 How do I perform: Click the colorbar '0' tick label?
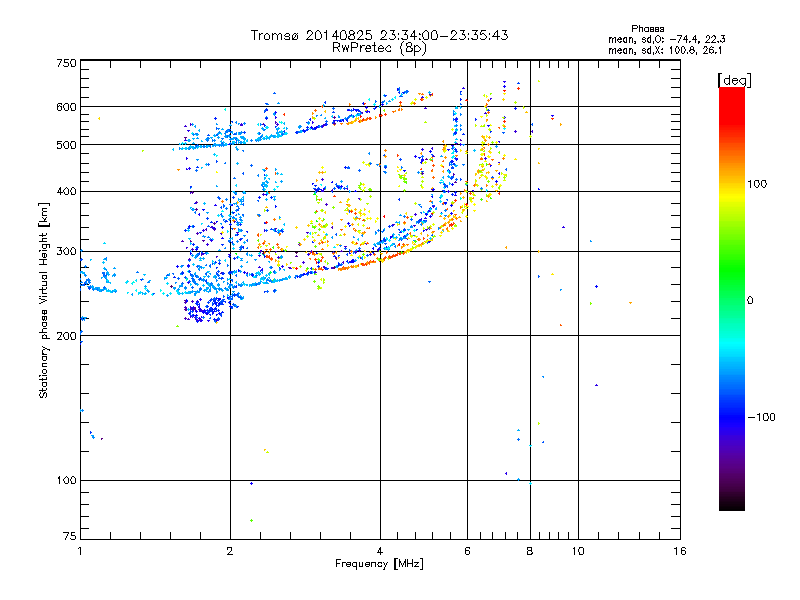pos(750,301)
